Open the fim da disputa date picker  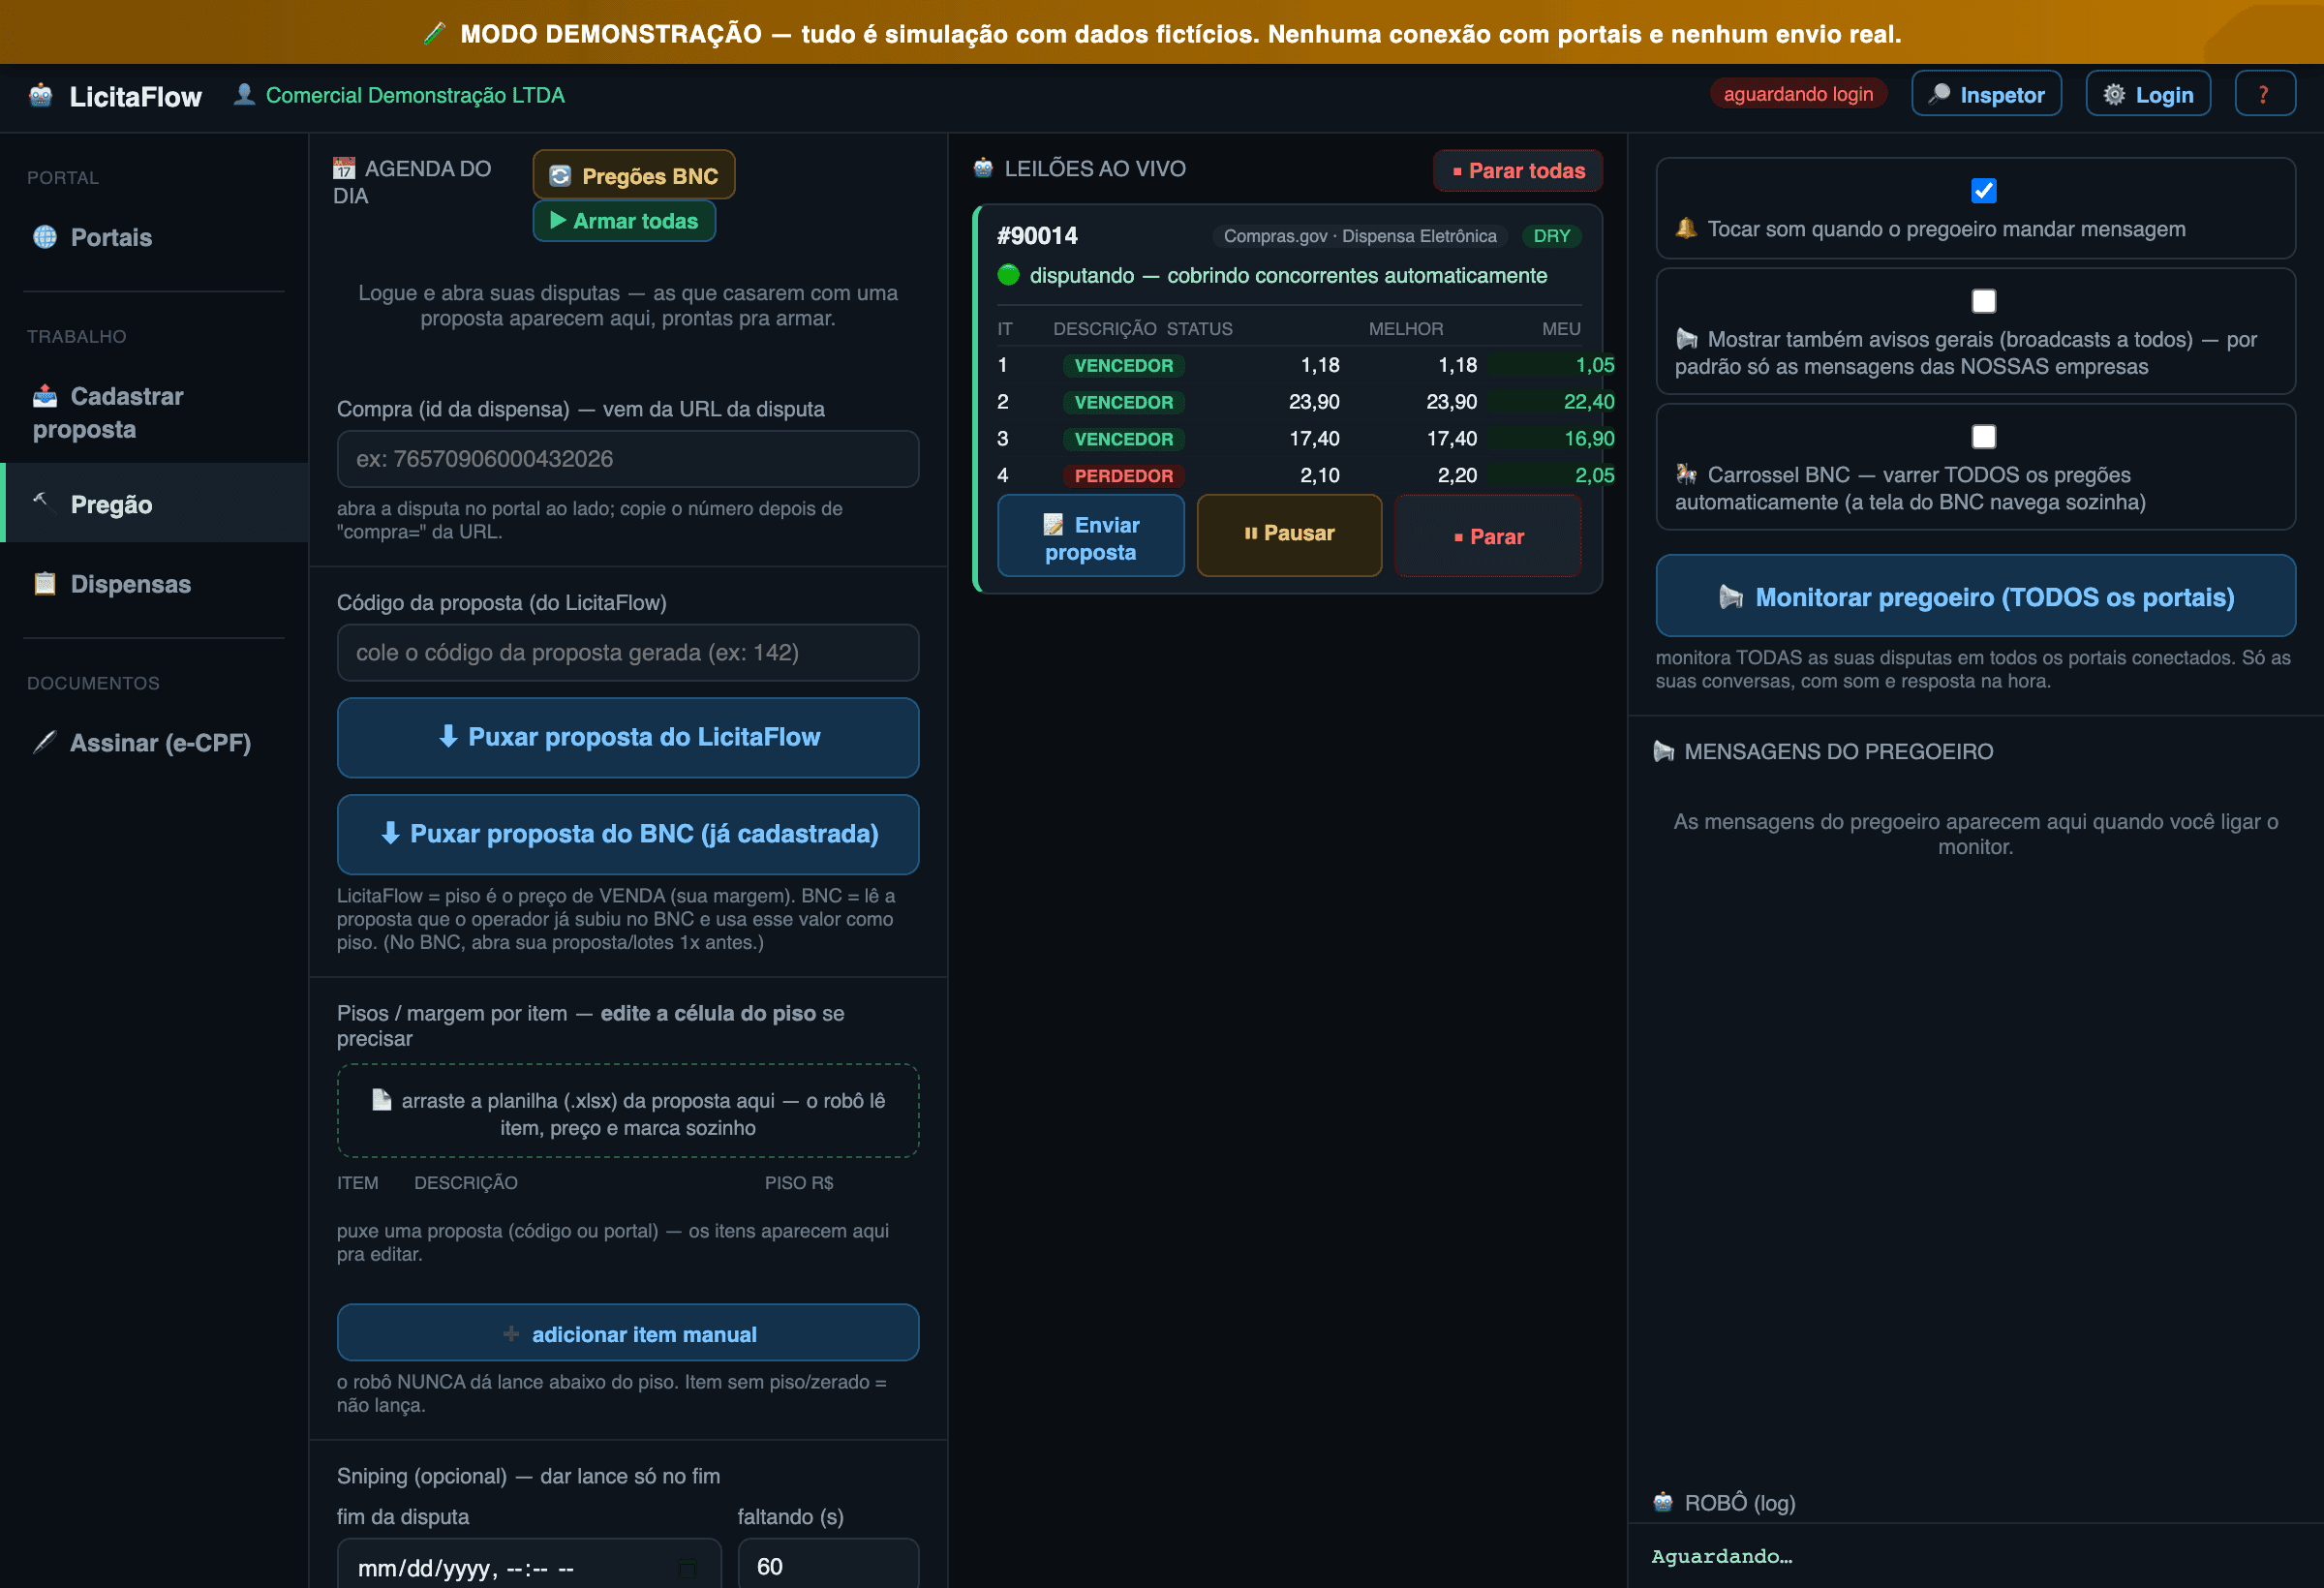coord(688,1566)
